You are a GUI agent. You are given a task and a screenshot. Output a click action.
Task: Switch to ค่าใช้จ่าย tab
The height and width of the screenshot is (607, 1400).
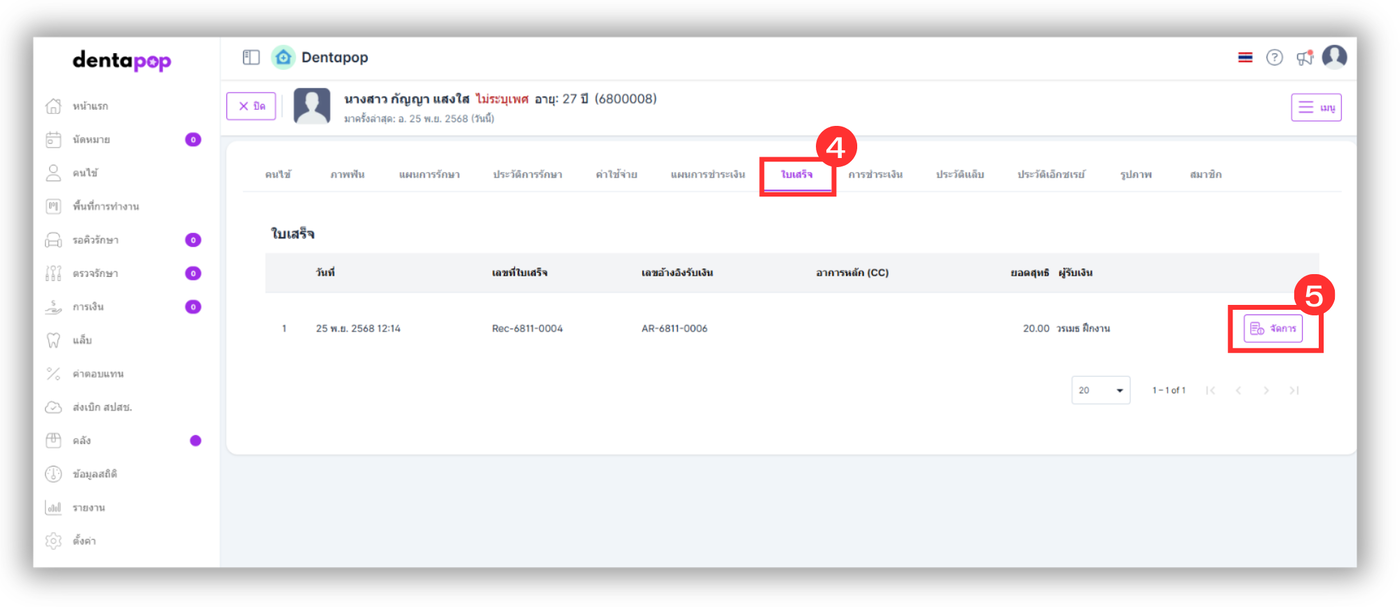(616, 175)
